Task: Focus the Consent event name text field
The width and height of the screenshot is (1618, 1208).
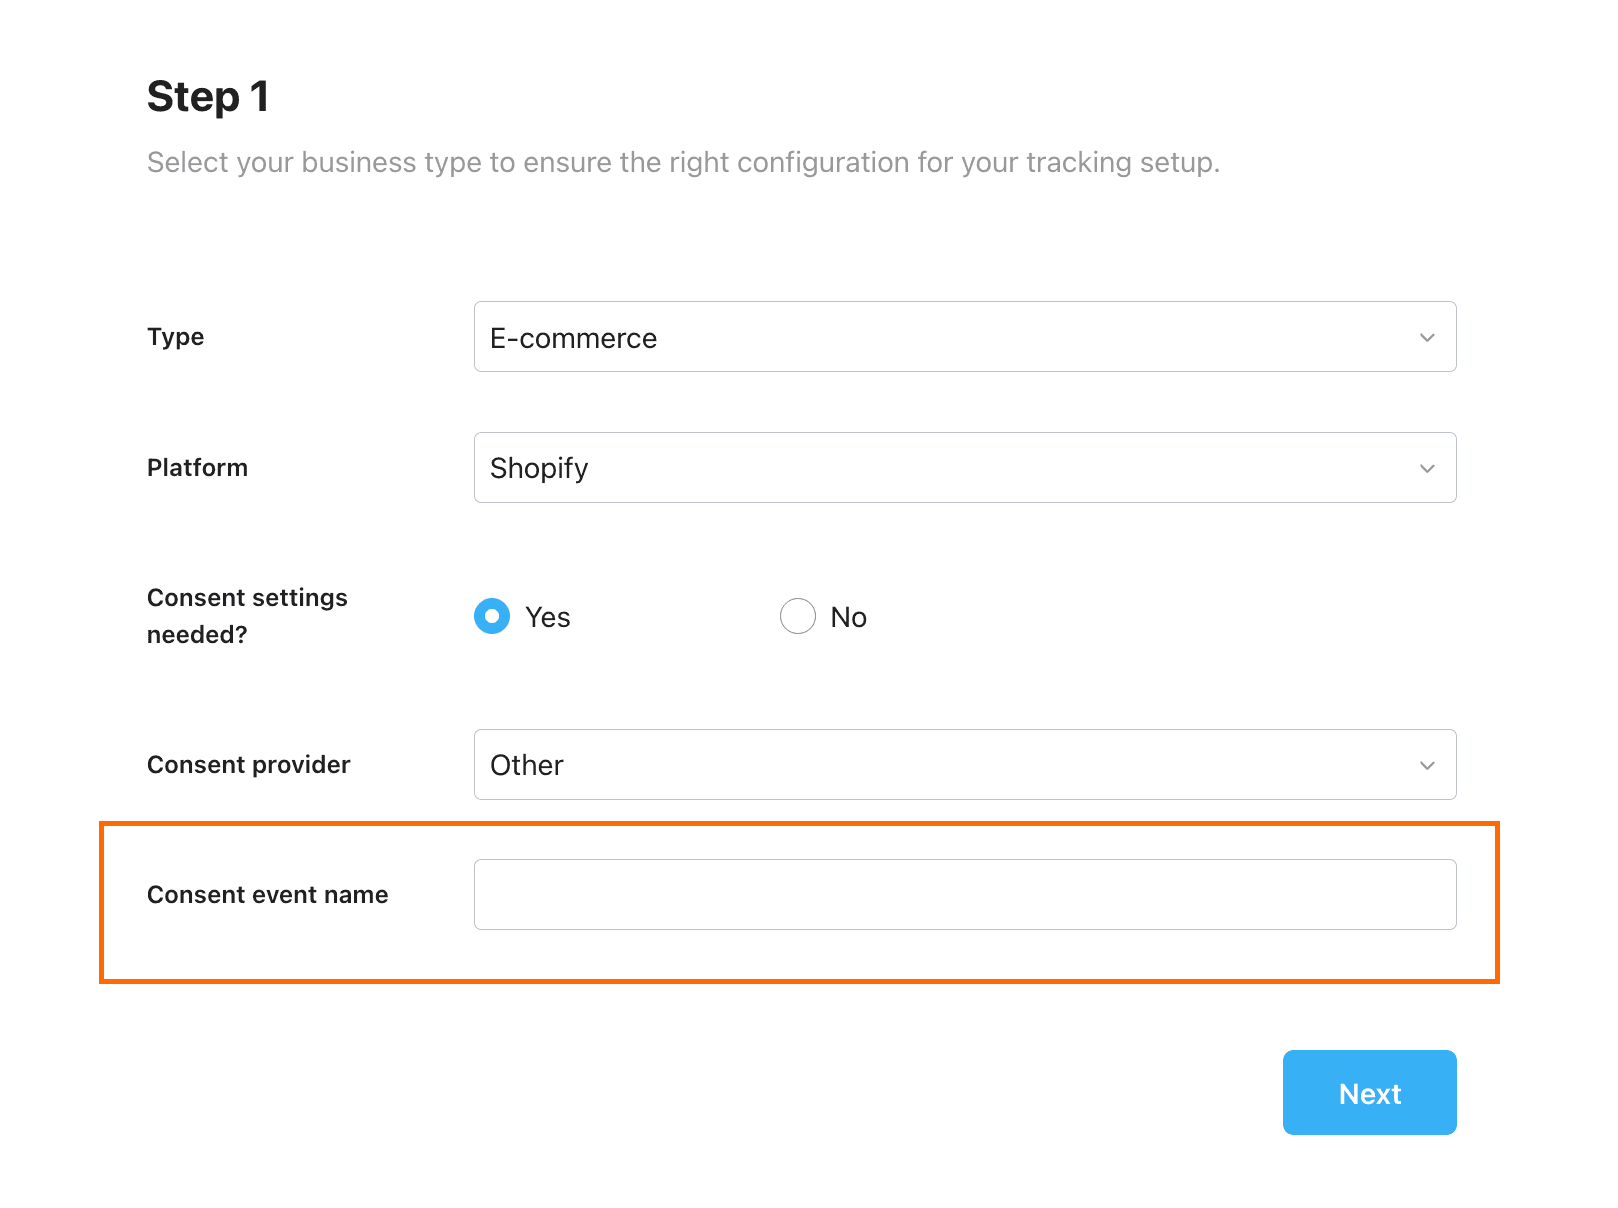Action: click(x=964, y=895)
